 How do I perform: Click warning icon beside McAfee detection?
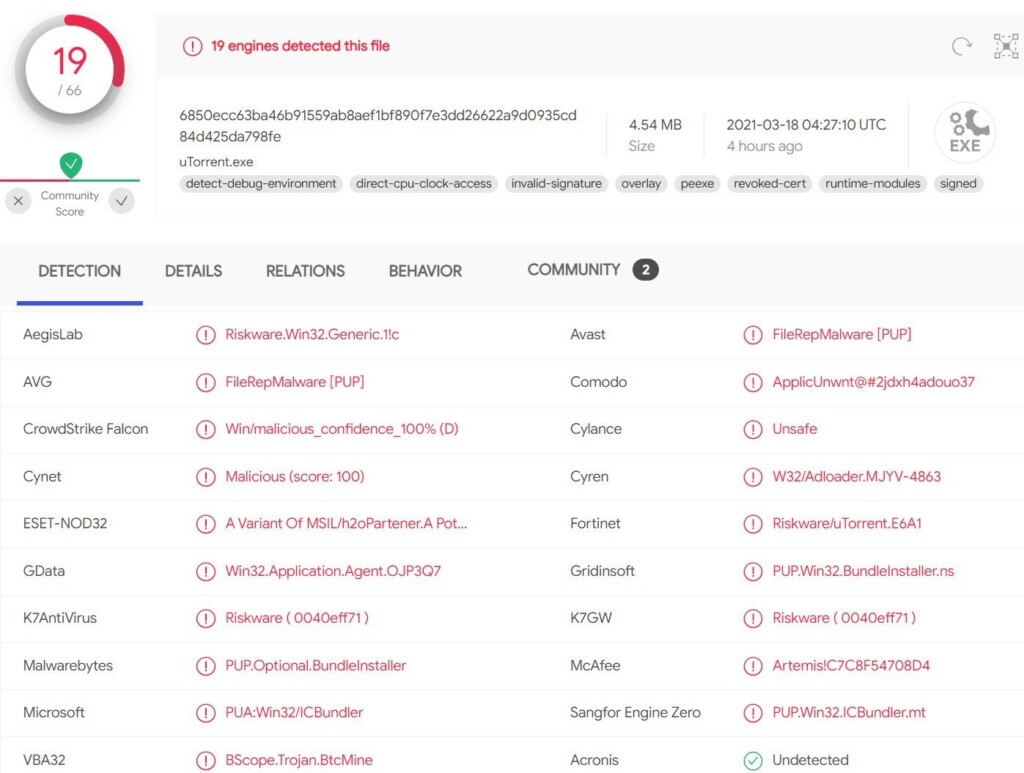tap(752, 666)
